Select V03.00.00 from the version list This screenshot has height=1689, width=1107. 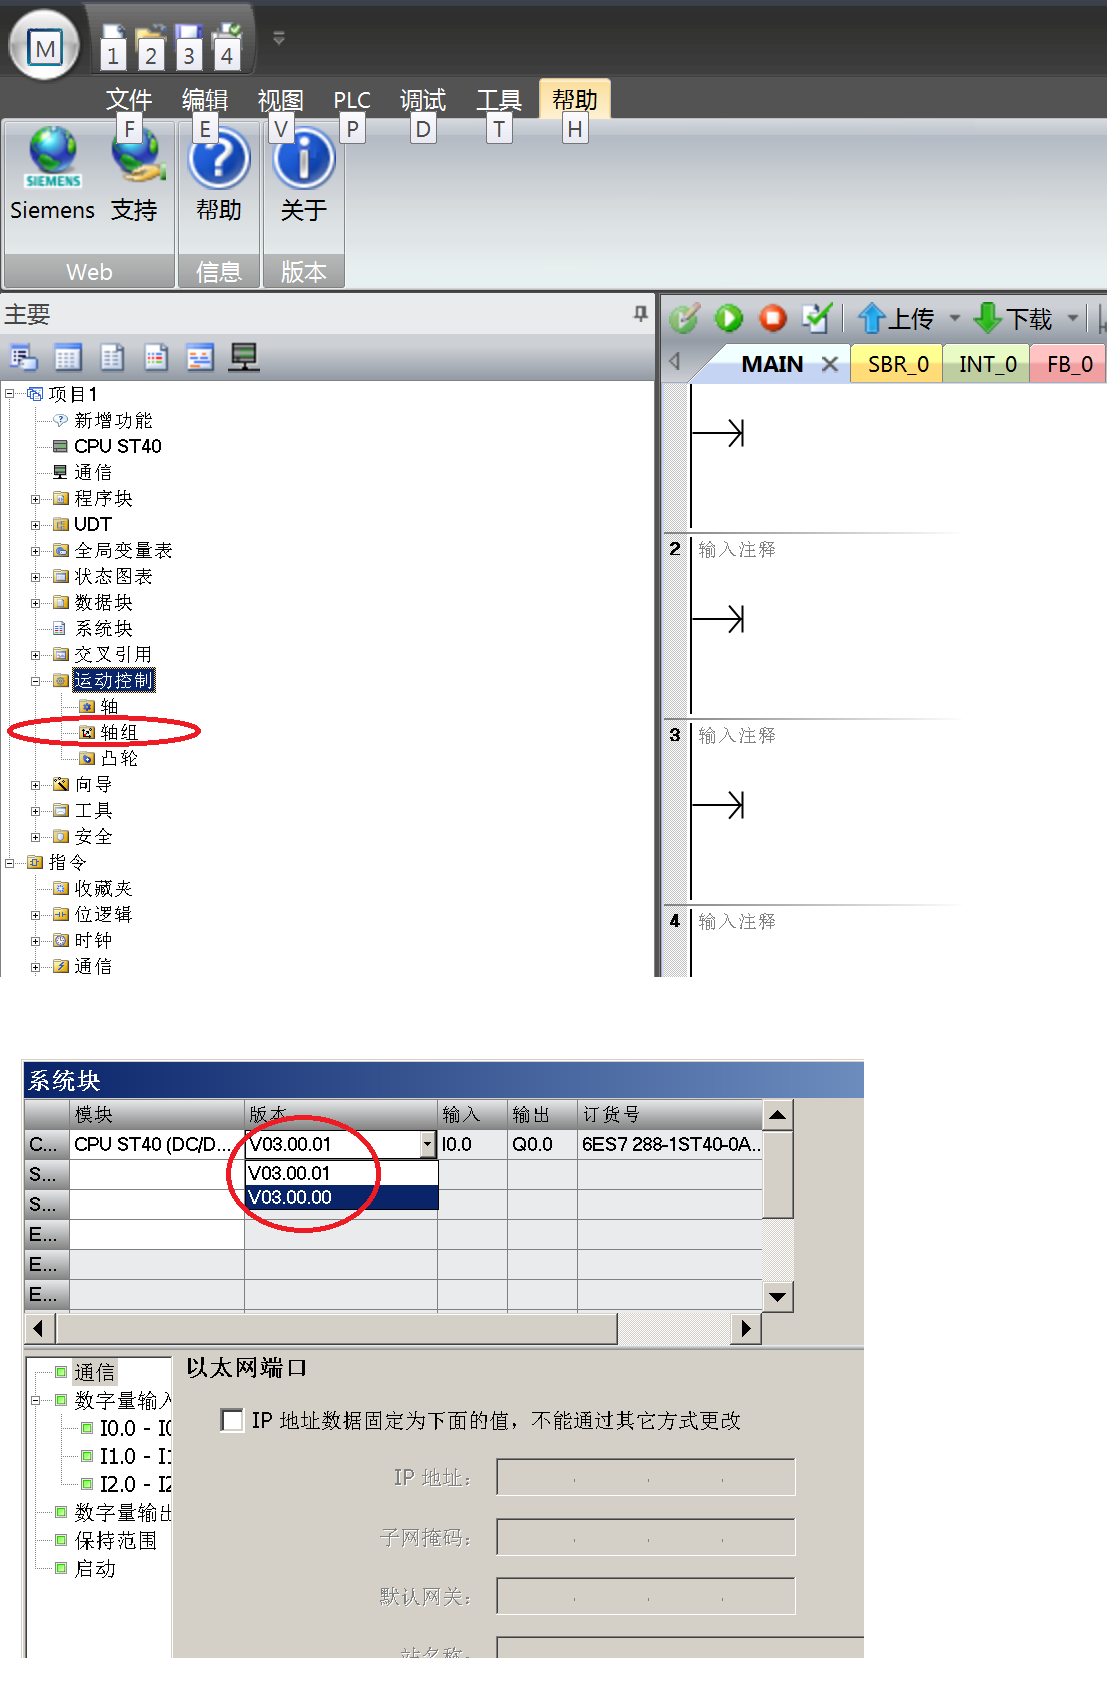340,1198
